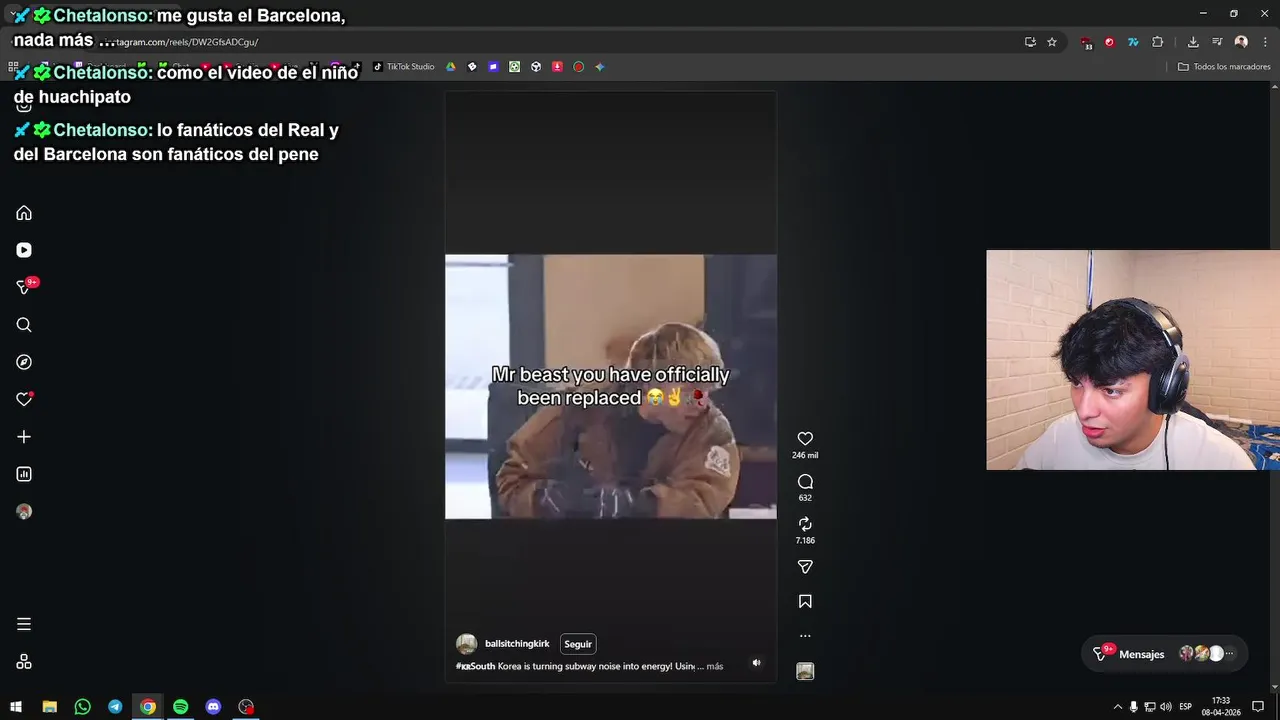This screenshot has width=1280, height=720.
Task: Open File Explorer from the taskbar
Action: point(49,707)
